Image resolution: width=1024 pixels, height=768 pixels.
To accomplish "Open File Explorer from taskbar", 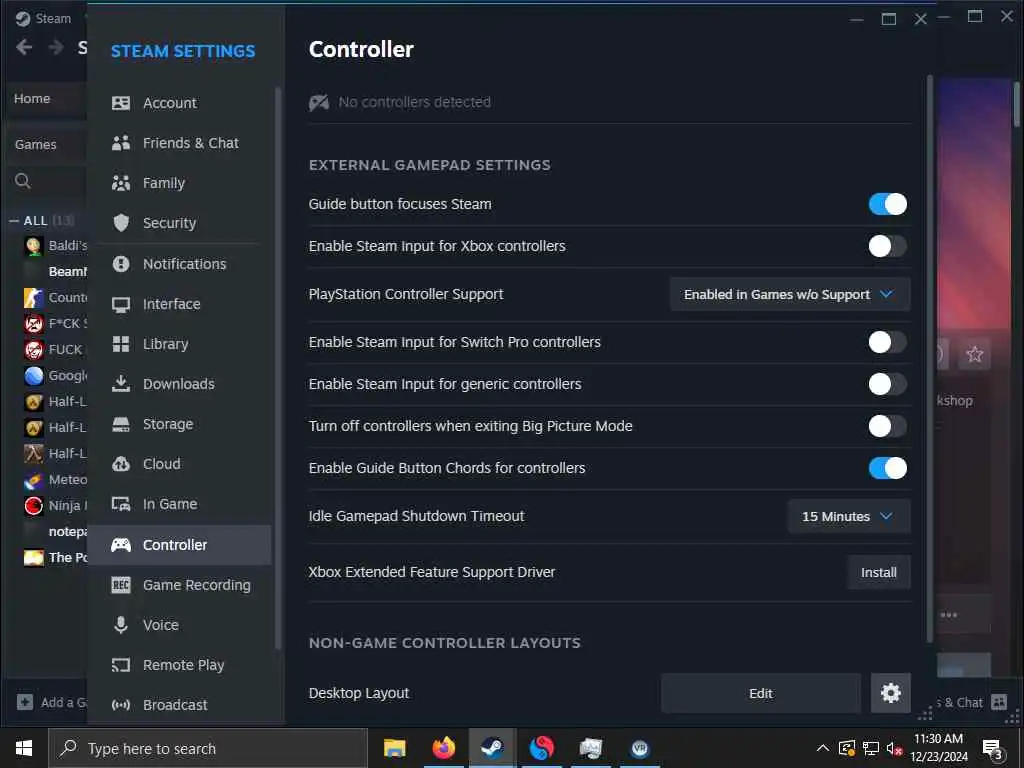I will point(394,748).
